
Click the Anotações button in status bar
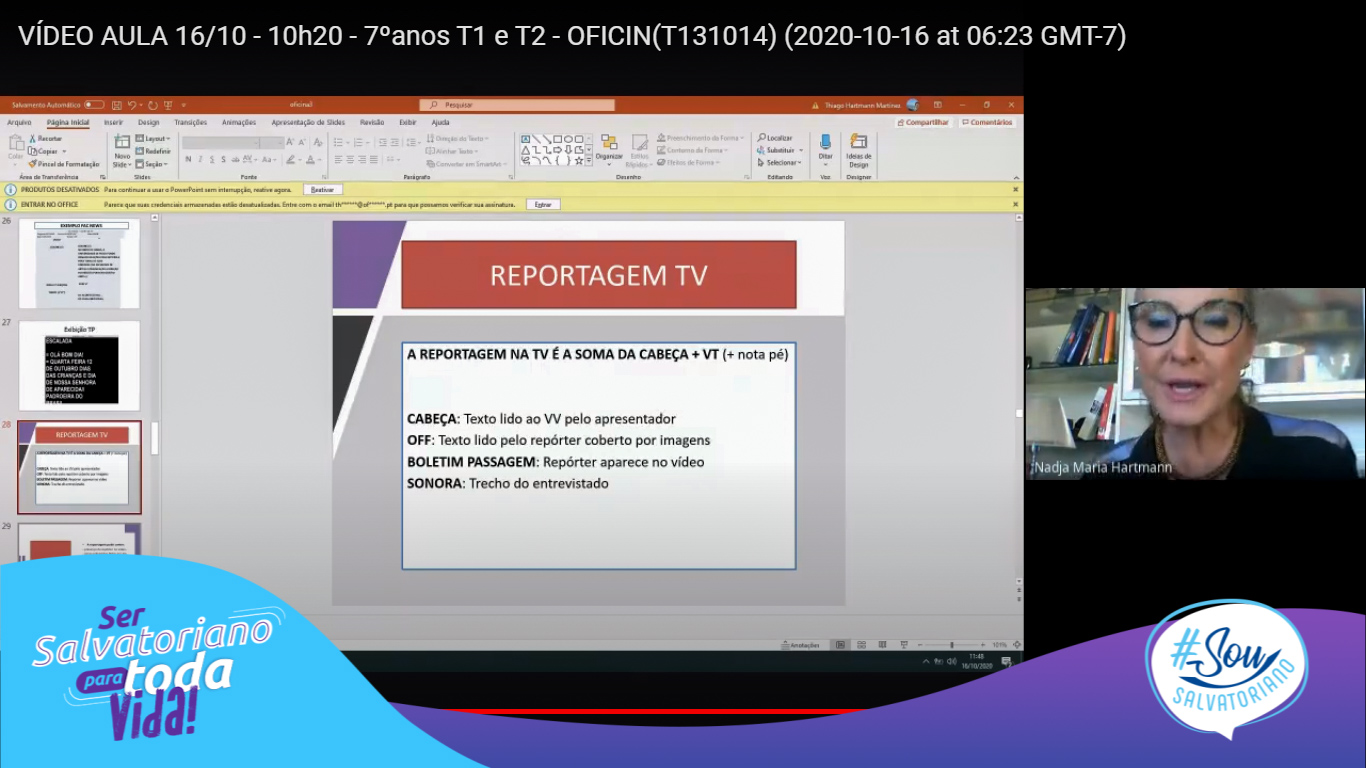[801, 645]
